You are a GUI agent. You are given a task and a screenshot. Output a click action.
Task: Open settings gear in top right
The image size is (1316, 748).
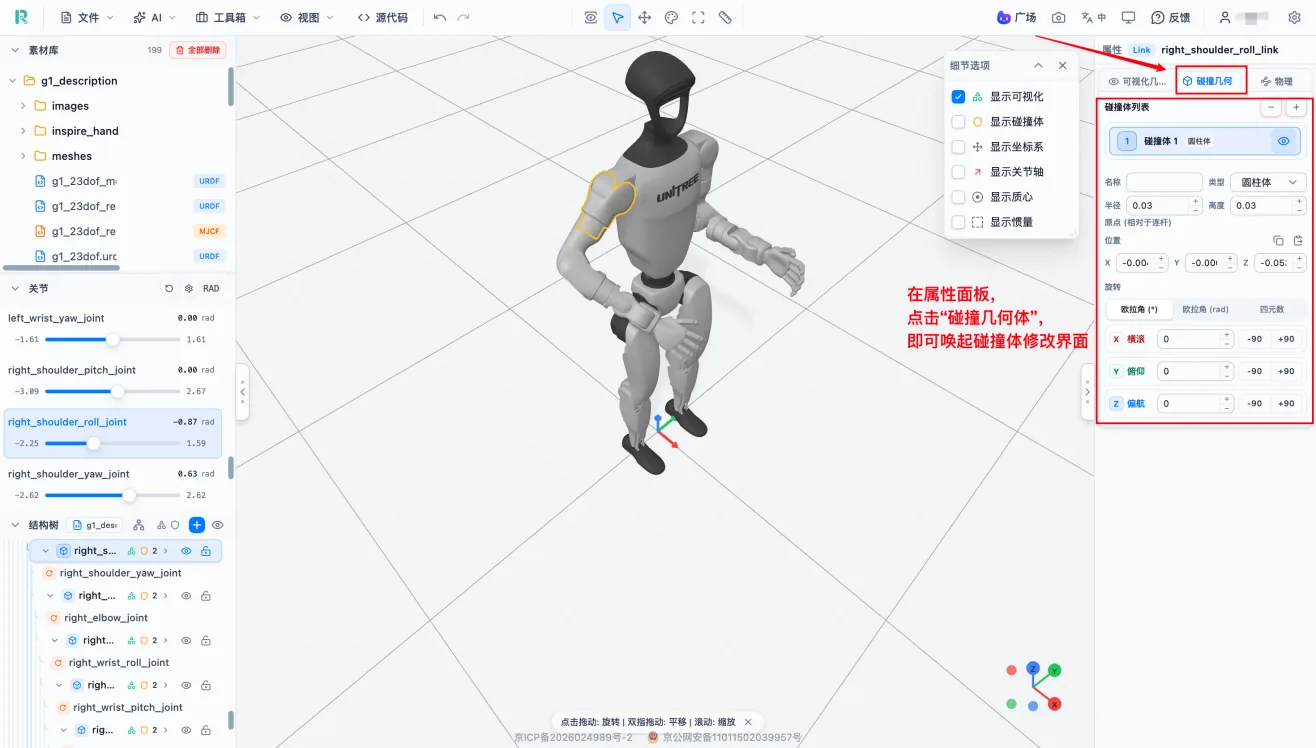[1294, 18]
